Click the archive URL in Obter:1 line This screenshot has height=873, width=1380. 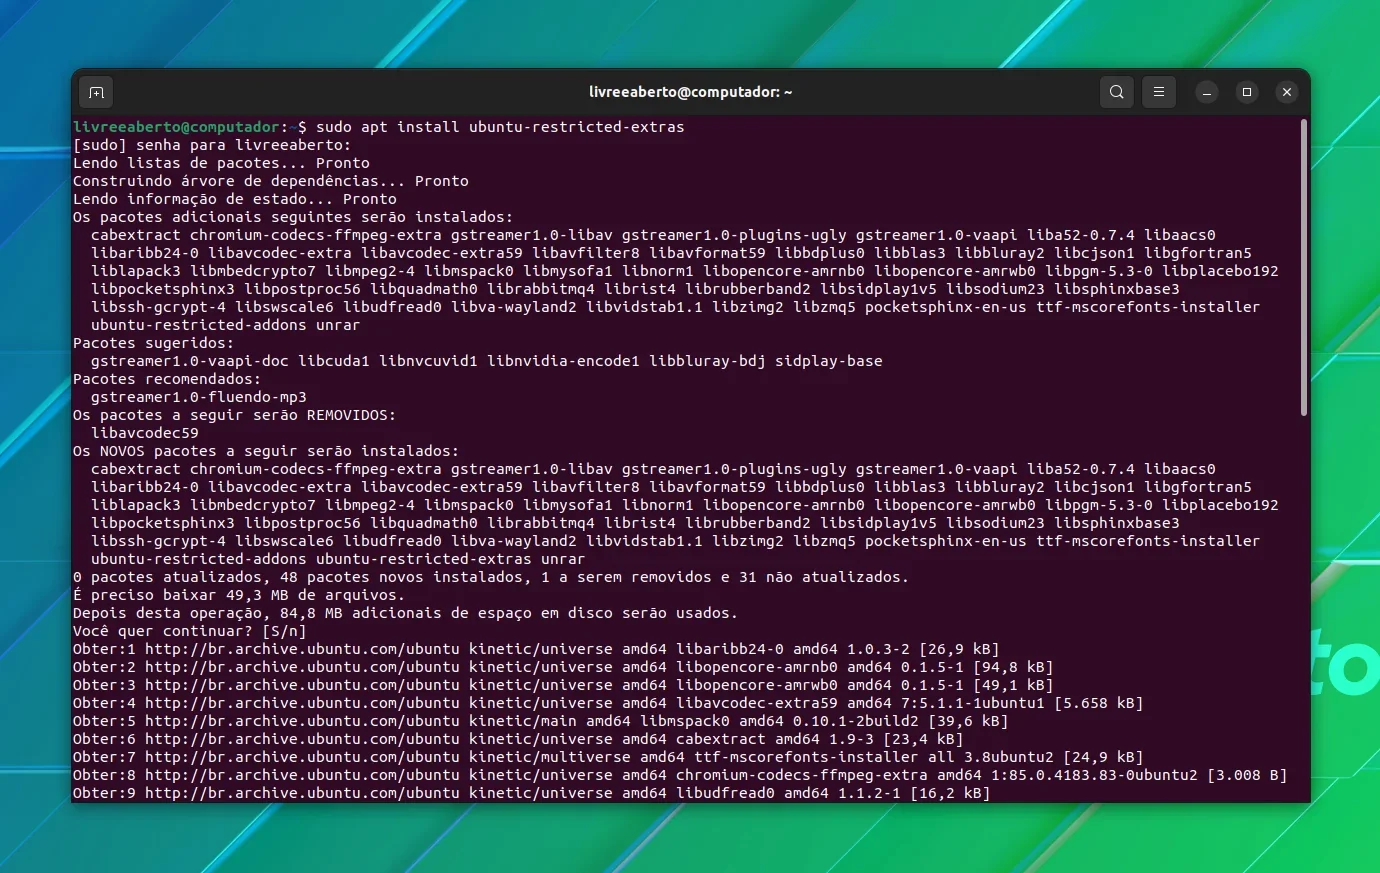click(x=302, y=649)
